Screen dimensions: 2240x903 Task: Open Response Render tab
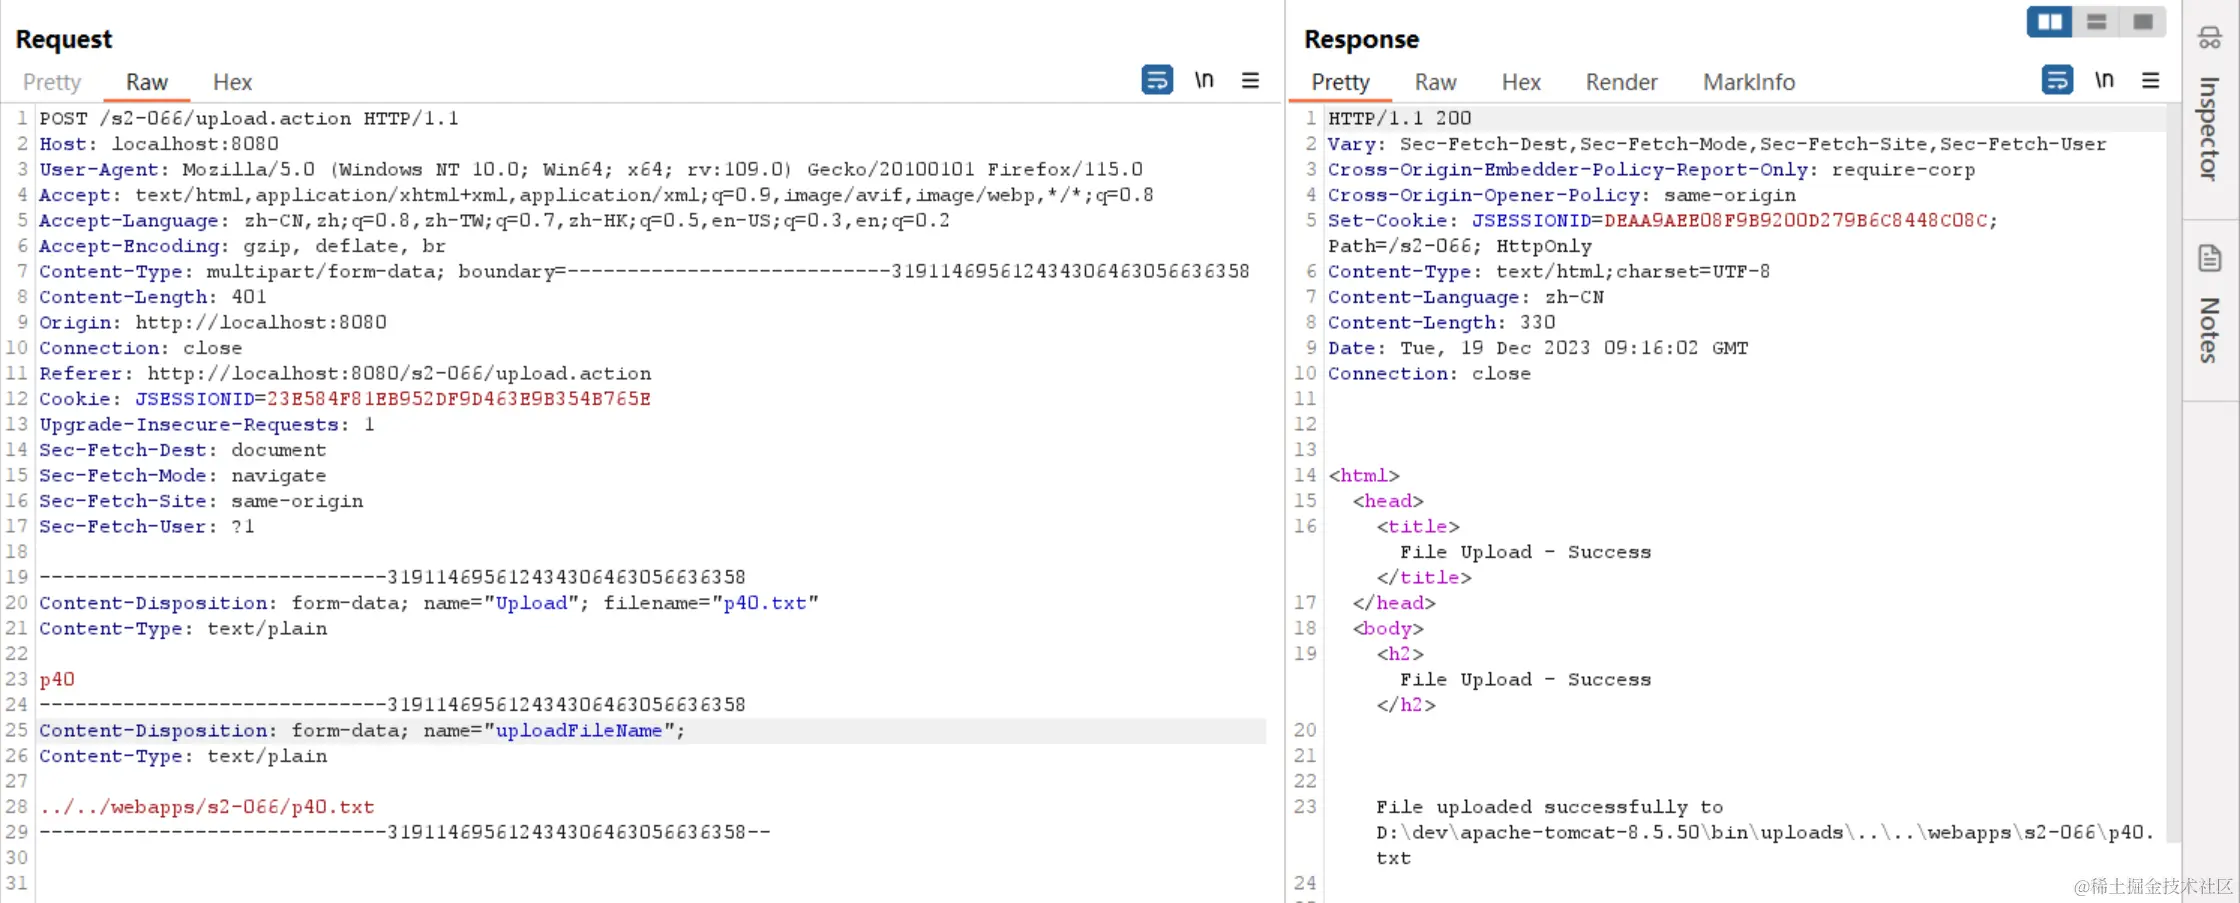[x=1621, y=82]
